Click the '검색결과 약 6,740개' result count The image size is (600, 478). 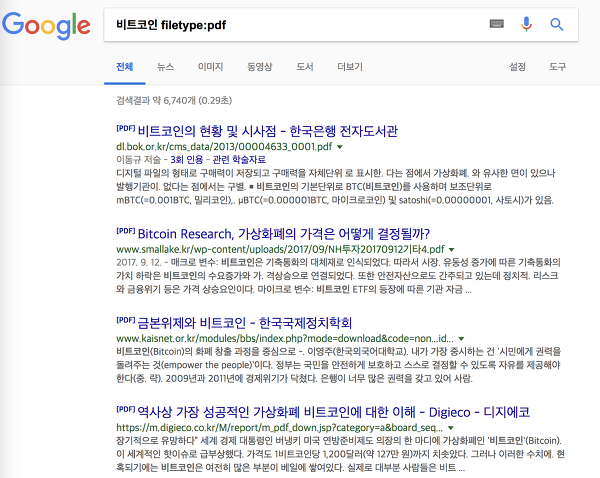174,100
